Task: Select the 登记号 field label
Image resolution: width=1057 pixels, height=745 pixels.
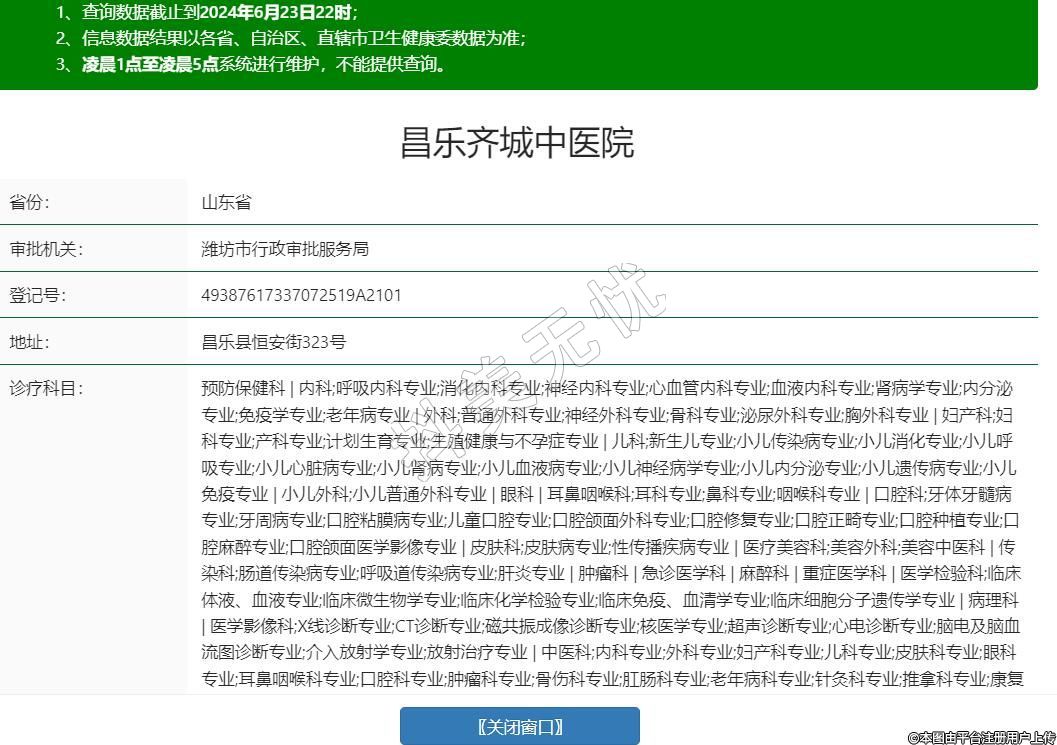Action: (38, 295)
